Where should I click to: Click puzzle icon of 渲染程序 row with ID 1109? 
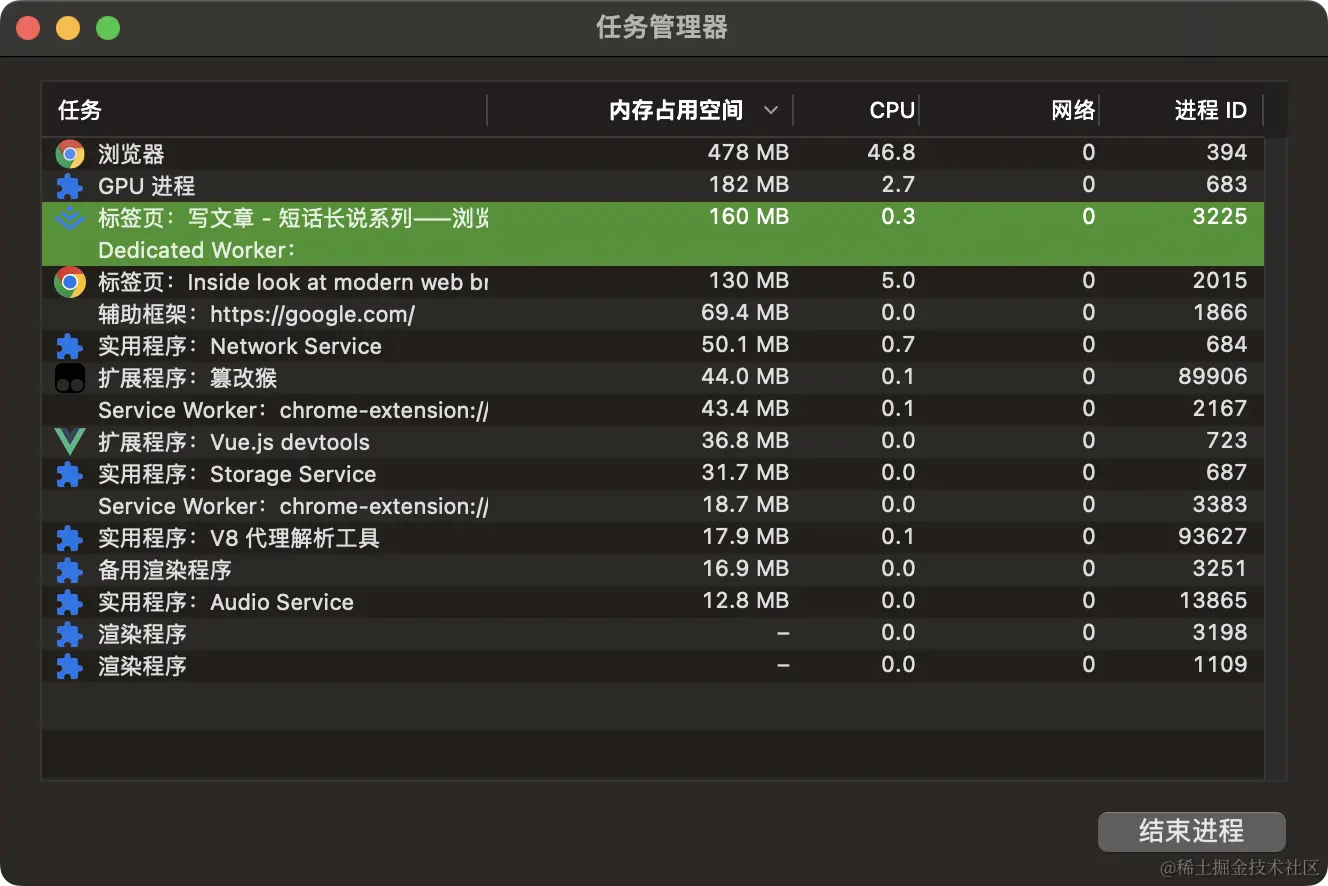69,666
